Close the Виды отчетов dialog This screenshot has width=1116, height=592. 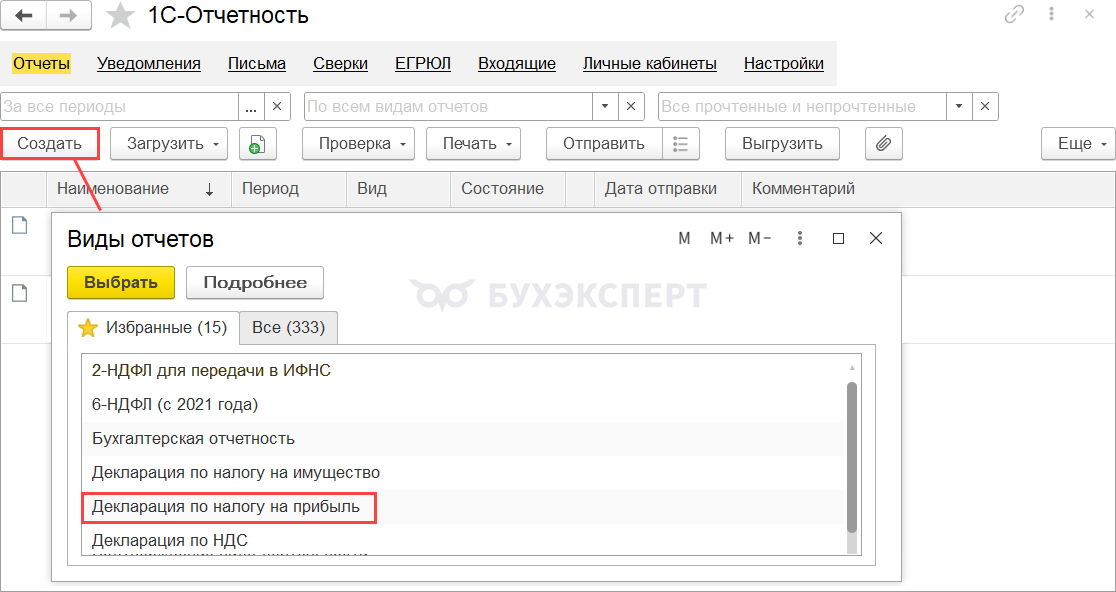[x=876, y=239]
